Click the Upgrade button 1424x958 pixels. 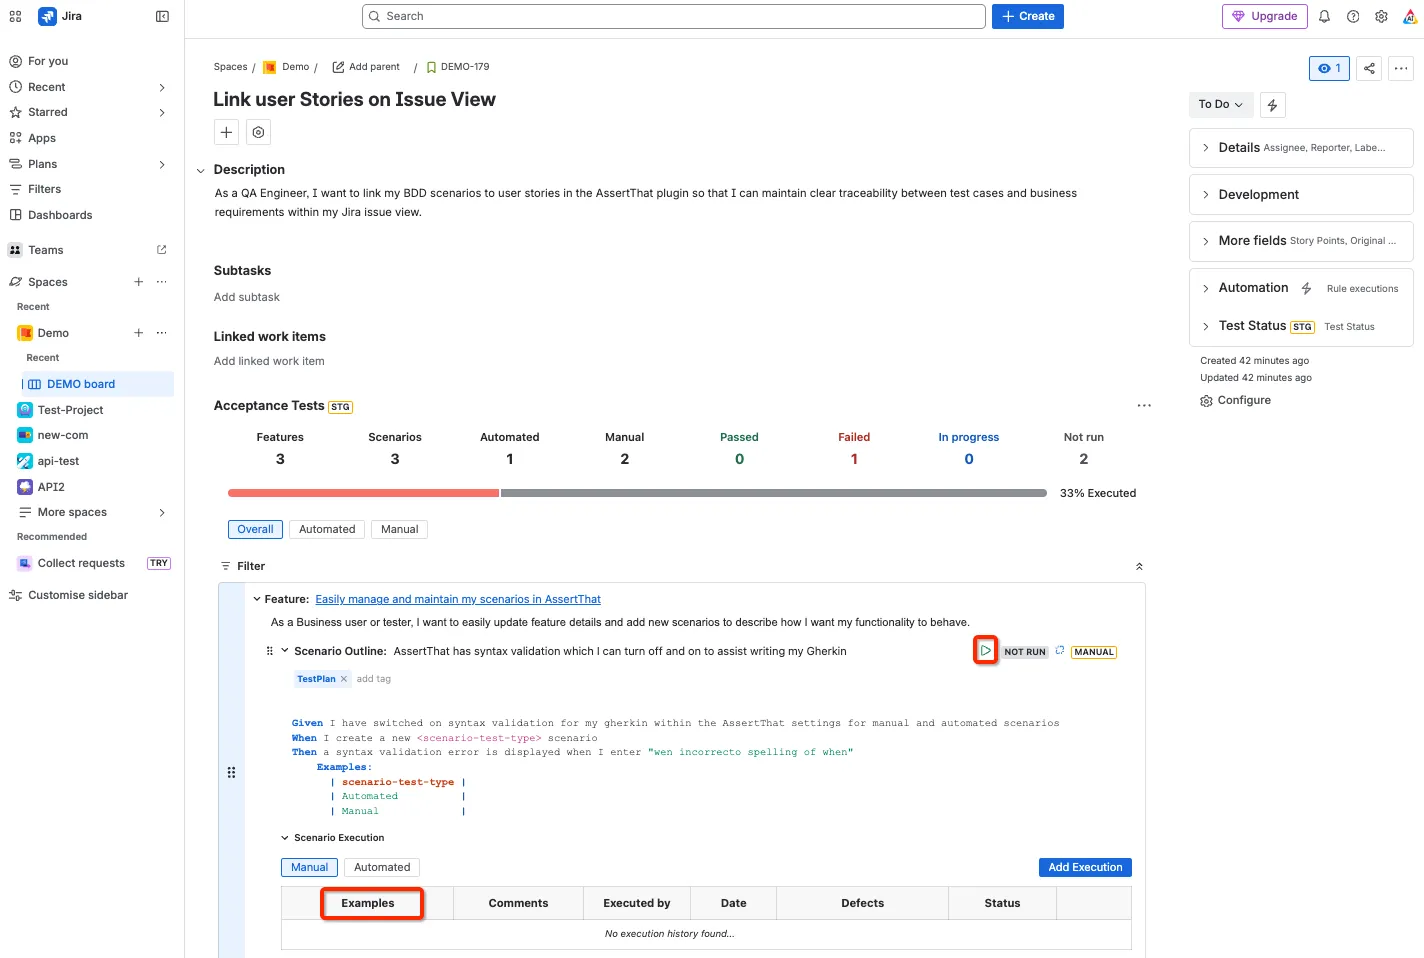[1264, 16]
